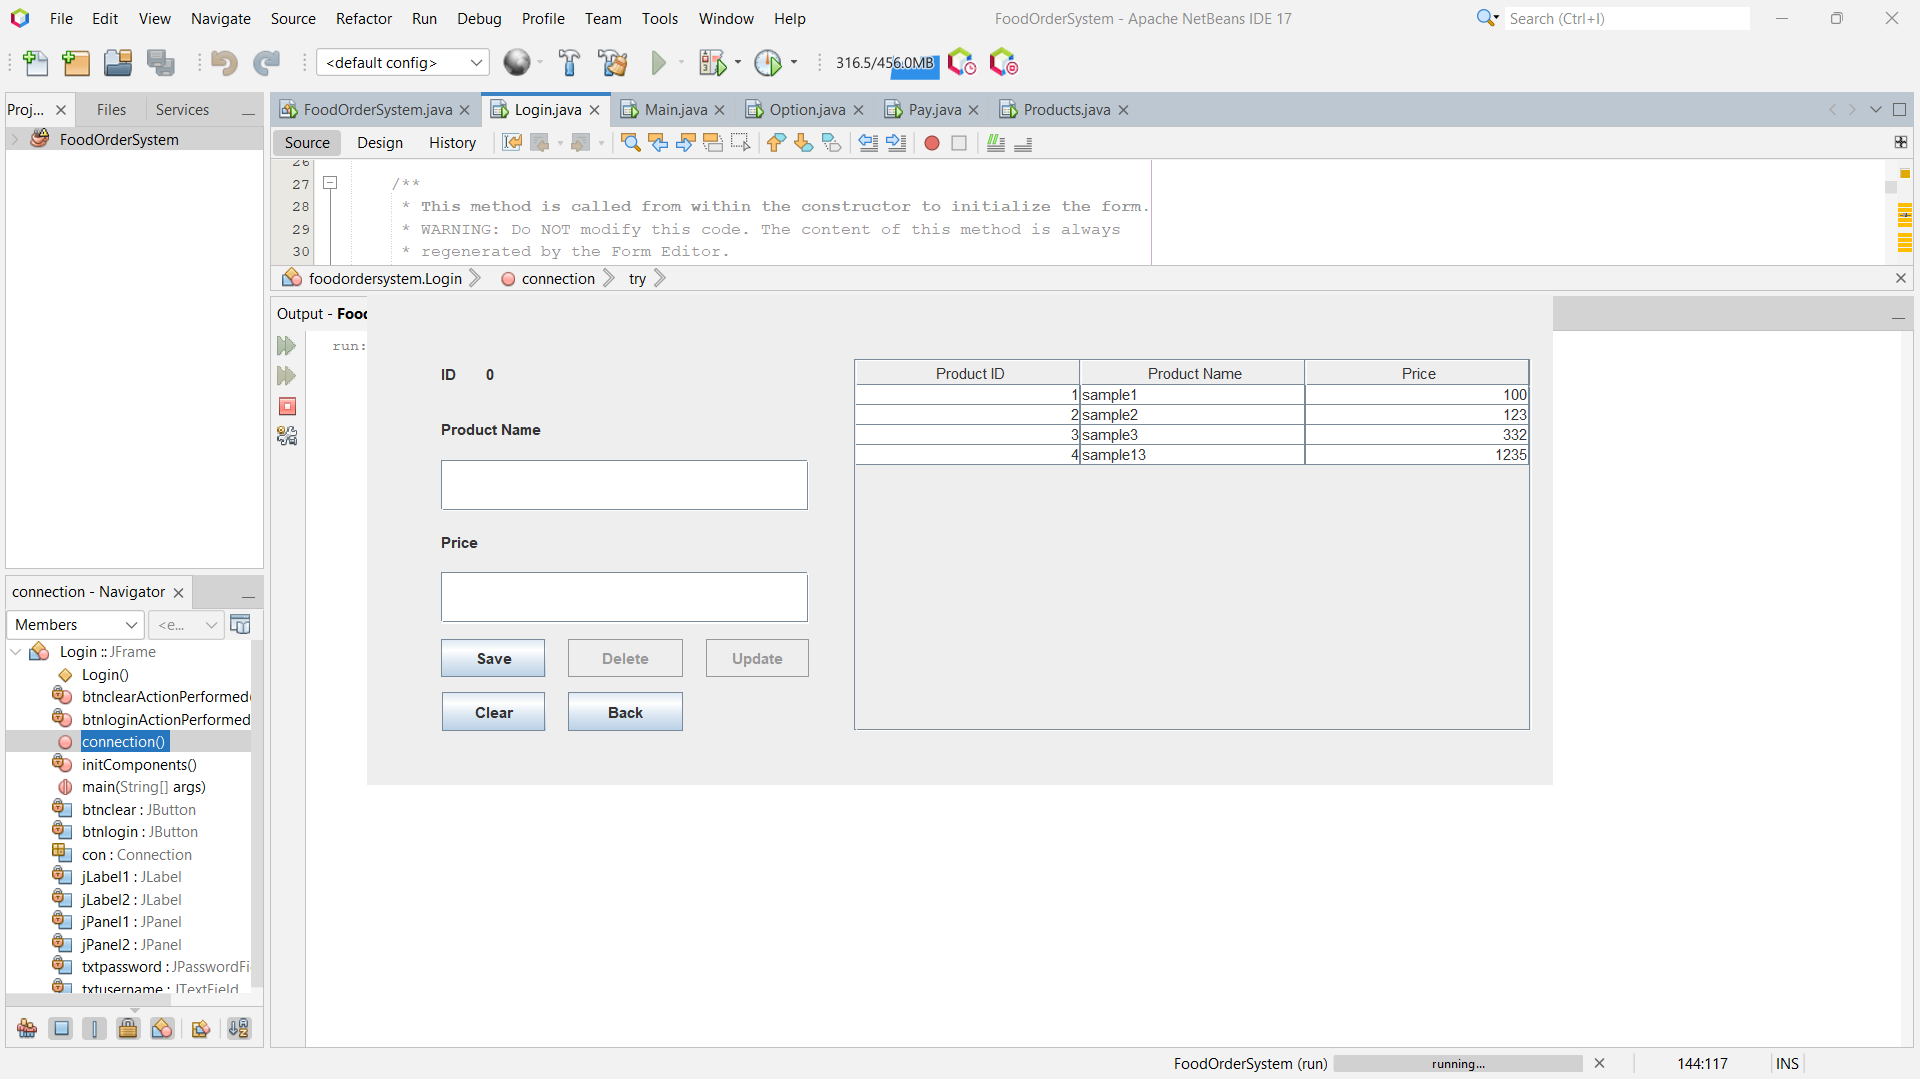The image size is (1920, 1080).
Task: Select the Debug Project toolbar icon
Action: pos(711,62)
